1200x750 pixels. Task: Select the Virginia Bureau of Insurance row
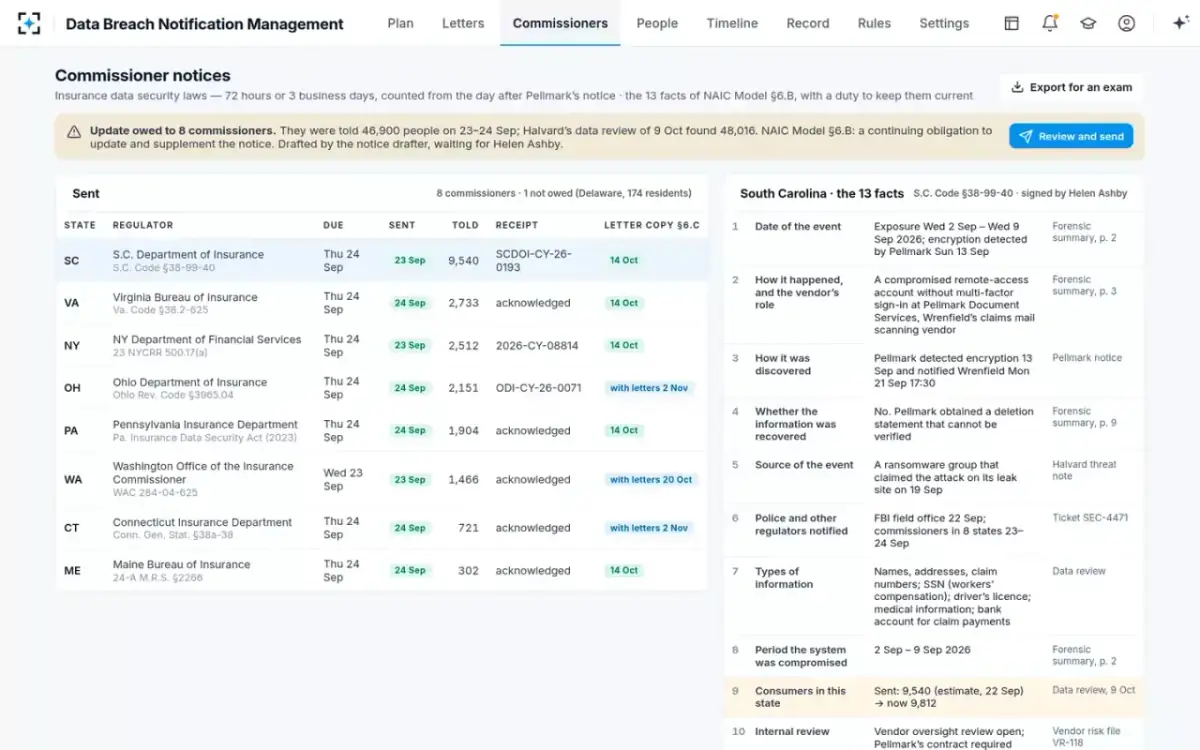pyautogui.click(x=381, y=303)
